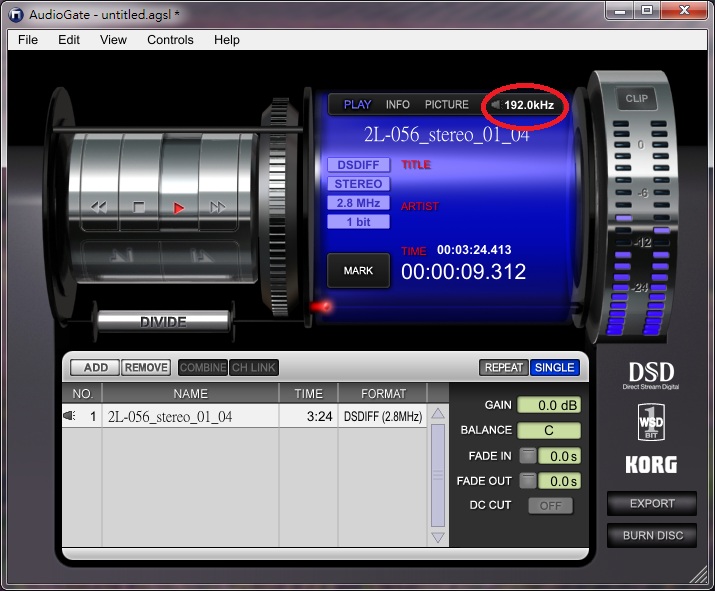
Task: Click the DIVIDE bar
Action: click(x=163, y=321)
